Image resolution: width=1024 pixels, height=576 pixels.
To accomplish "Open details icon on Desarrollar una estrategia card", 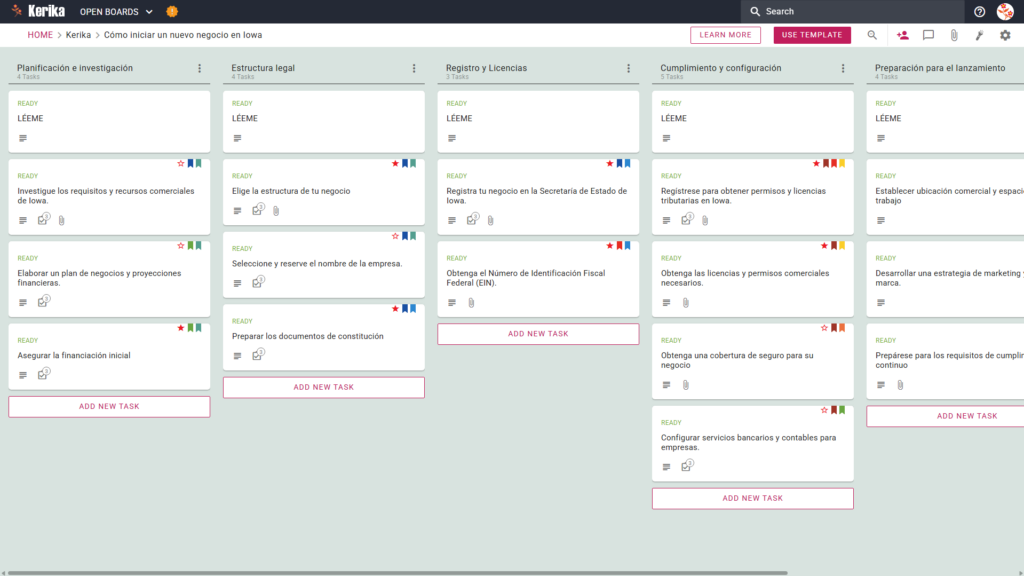I will pyautogui.click(x=881, y=302).
